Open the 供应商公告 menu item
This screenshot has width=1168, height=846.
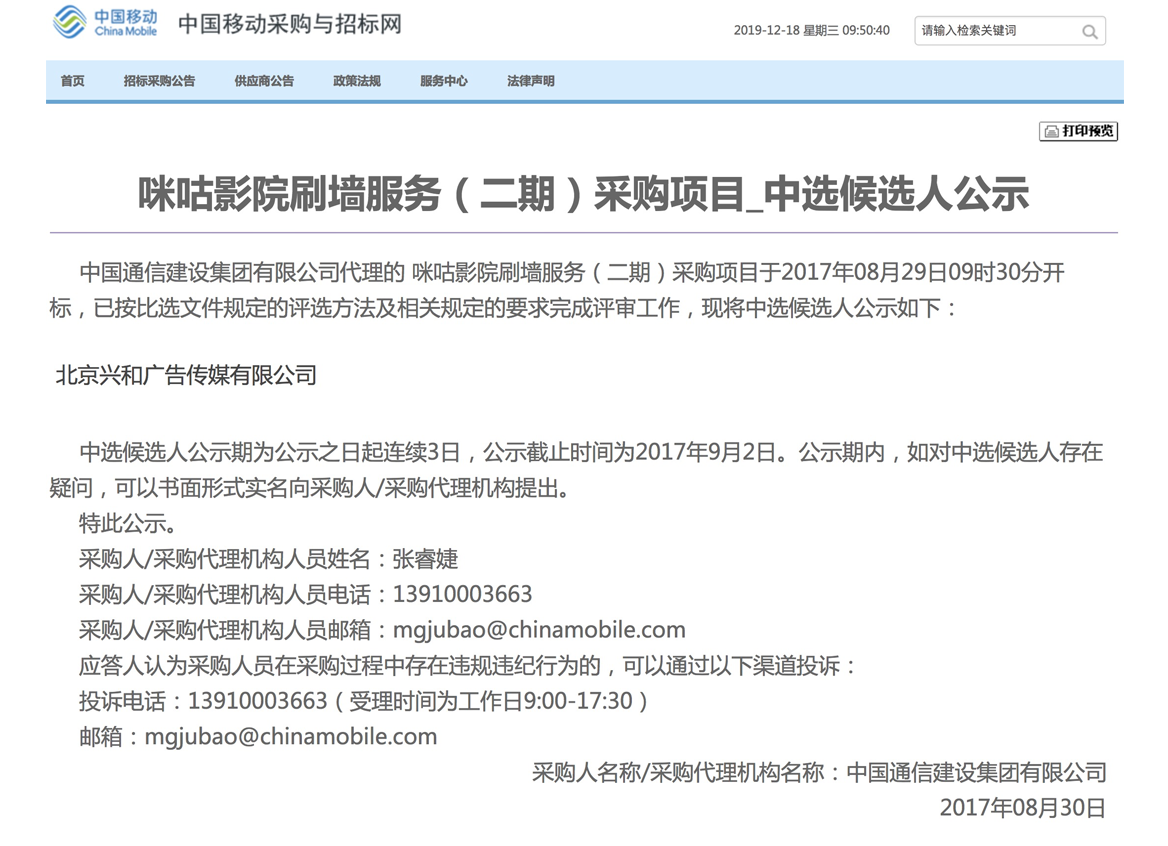tap(264, 81)
